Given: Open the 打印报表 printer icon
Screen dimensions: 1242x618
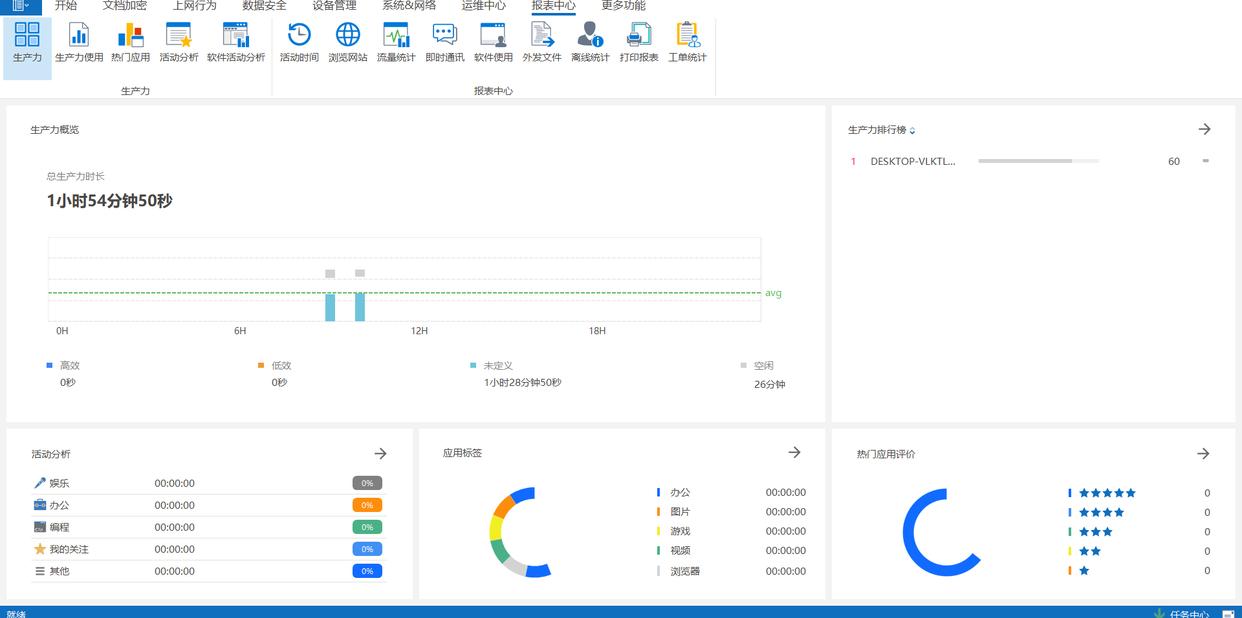Looking at the screenshot, I should click(x=639, y=42).
